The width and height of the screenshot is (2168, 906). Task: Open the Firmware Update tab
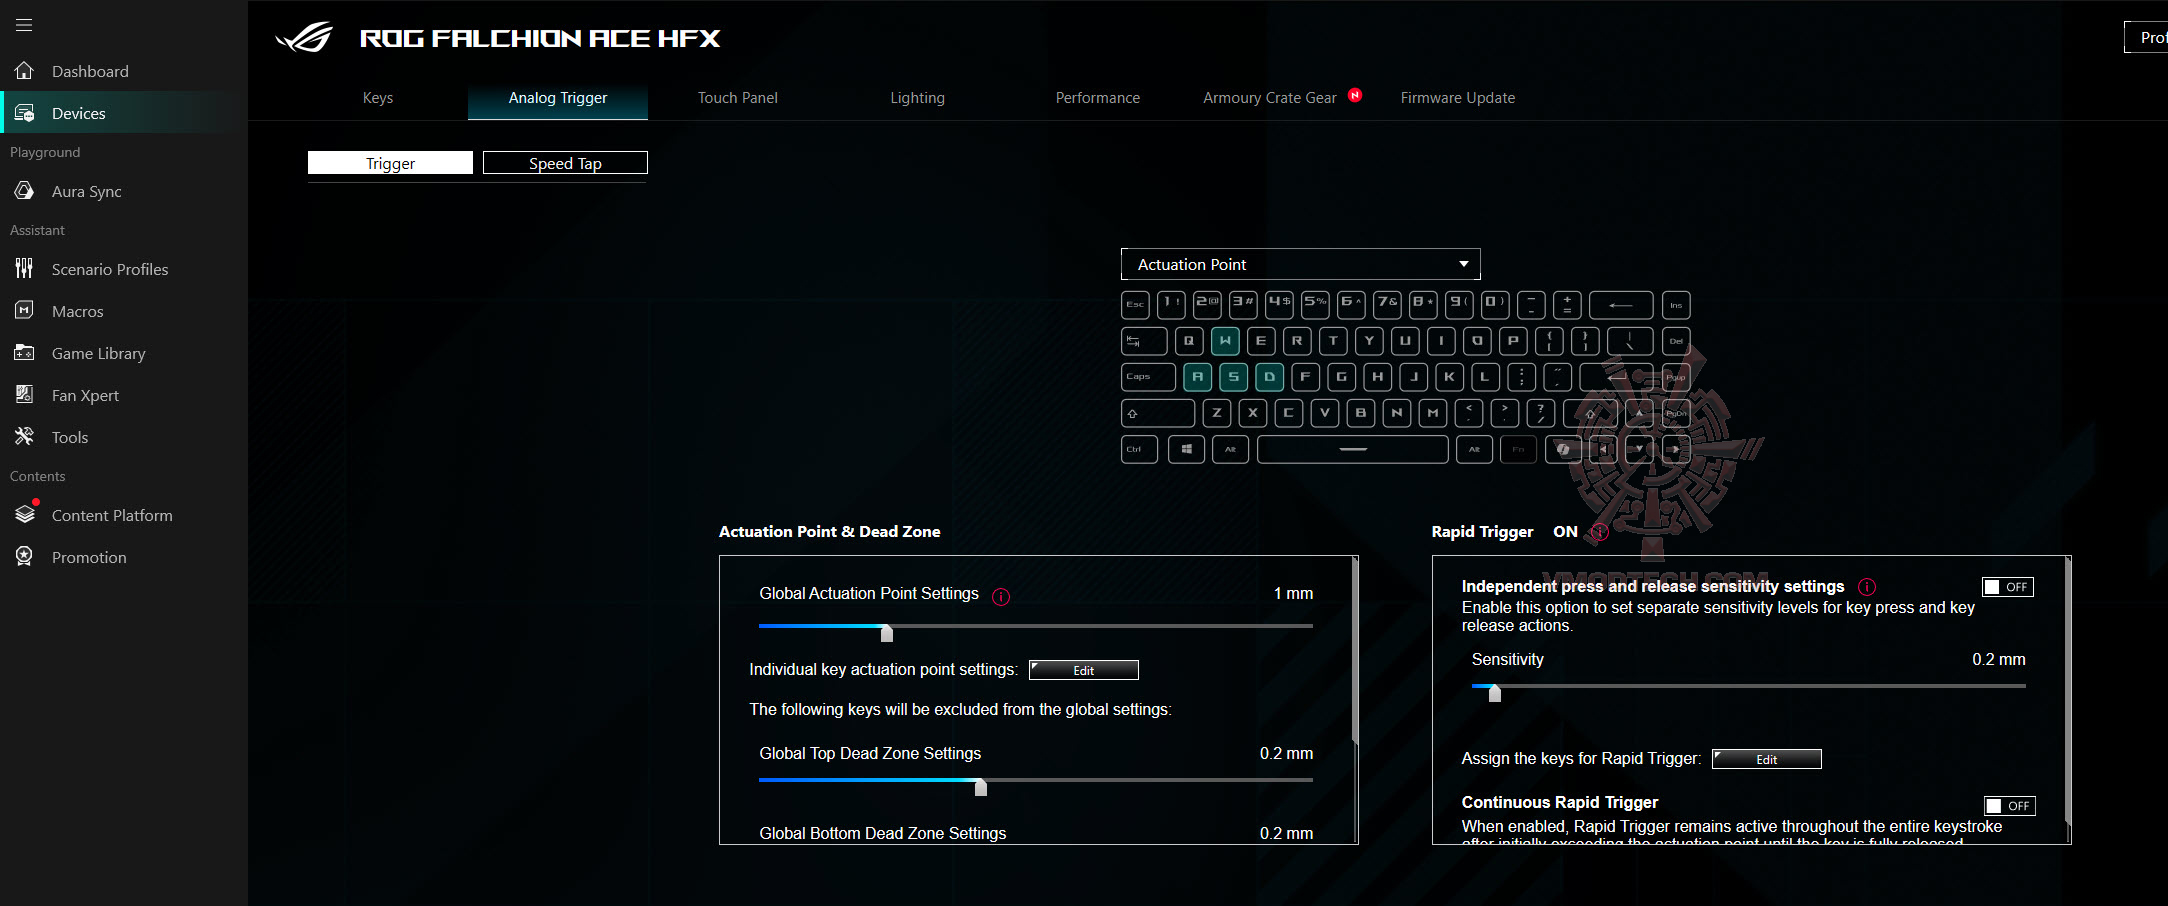tap(1458, 98)
